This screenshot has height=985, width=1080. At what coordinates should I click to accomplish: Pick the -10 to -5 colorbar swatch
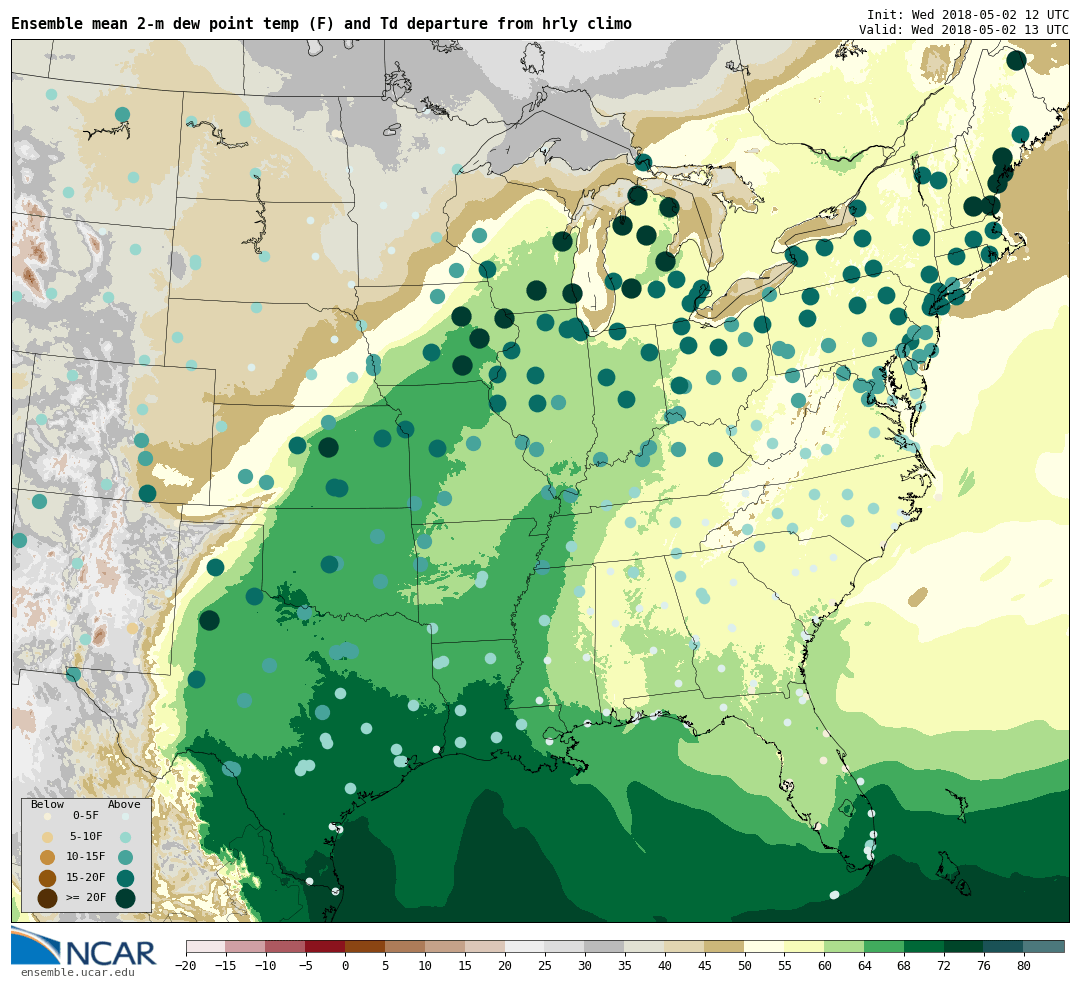286,946
